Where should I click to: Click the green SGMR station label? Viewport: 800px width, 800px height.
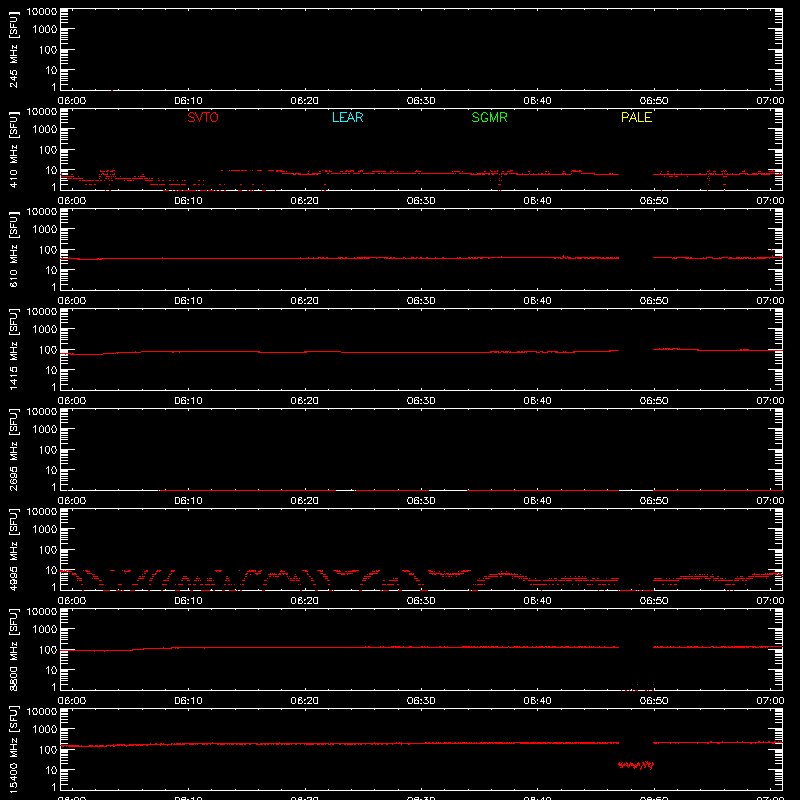click(x=489, y=117)
